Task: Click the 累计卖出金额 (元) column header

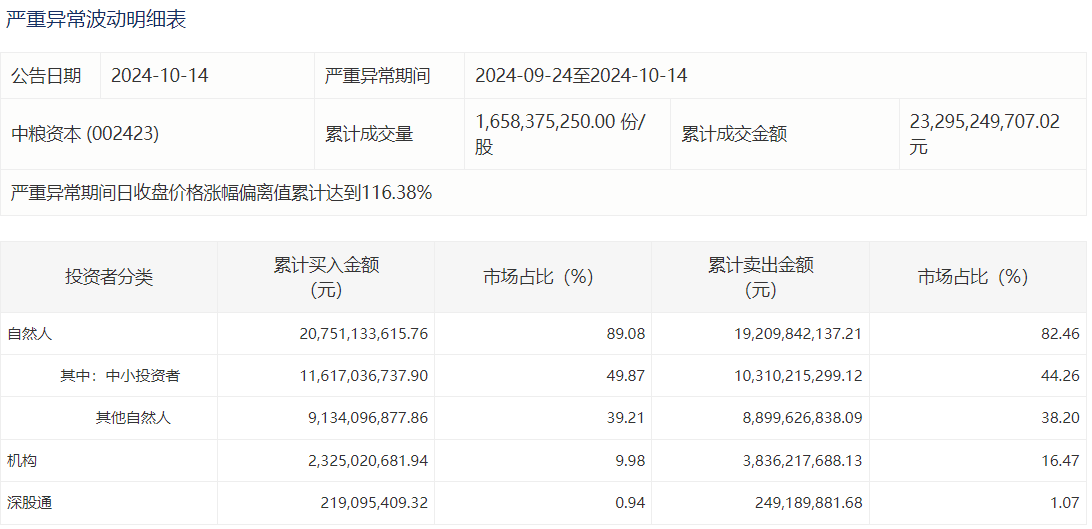Action: coord(760,277)
